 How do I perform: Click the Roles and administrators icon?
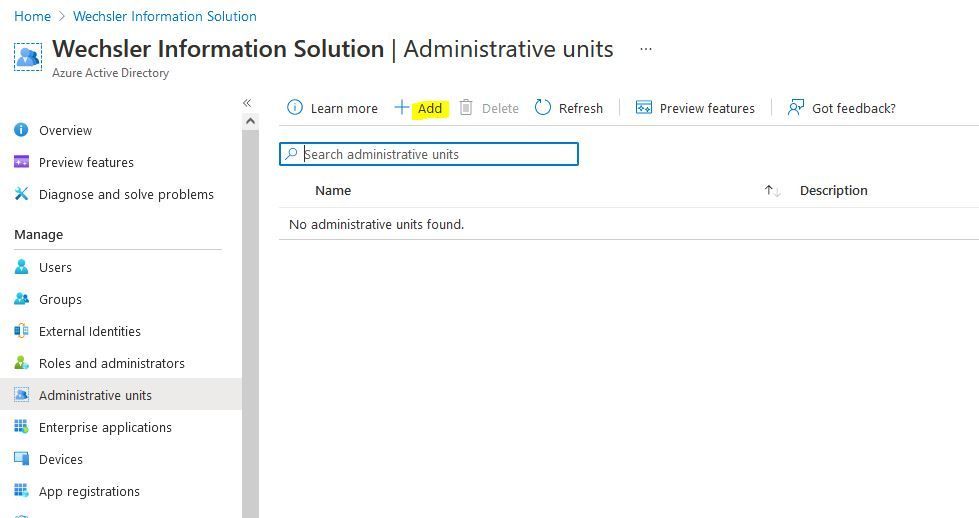point(21,362)
